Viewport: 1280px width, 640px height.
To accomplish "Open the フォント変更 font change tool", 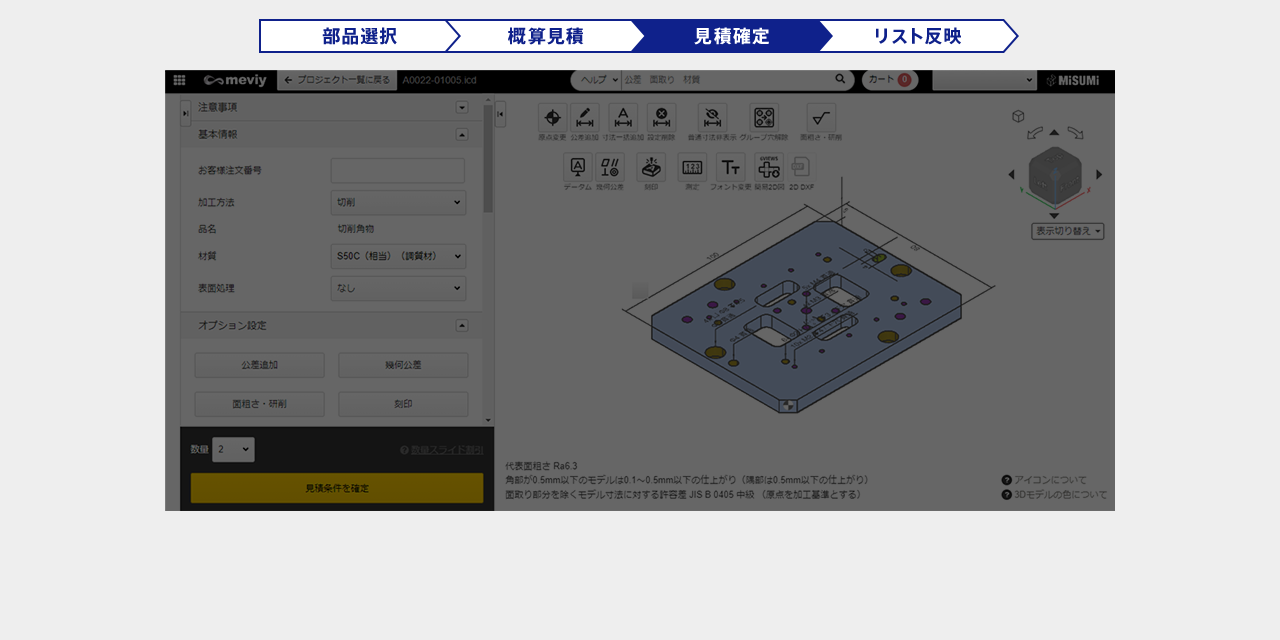I will point(730,167).
